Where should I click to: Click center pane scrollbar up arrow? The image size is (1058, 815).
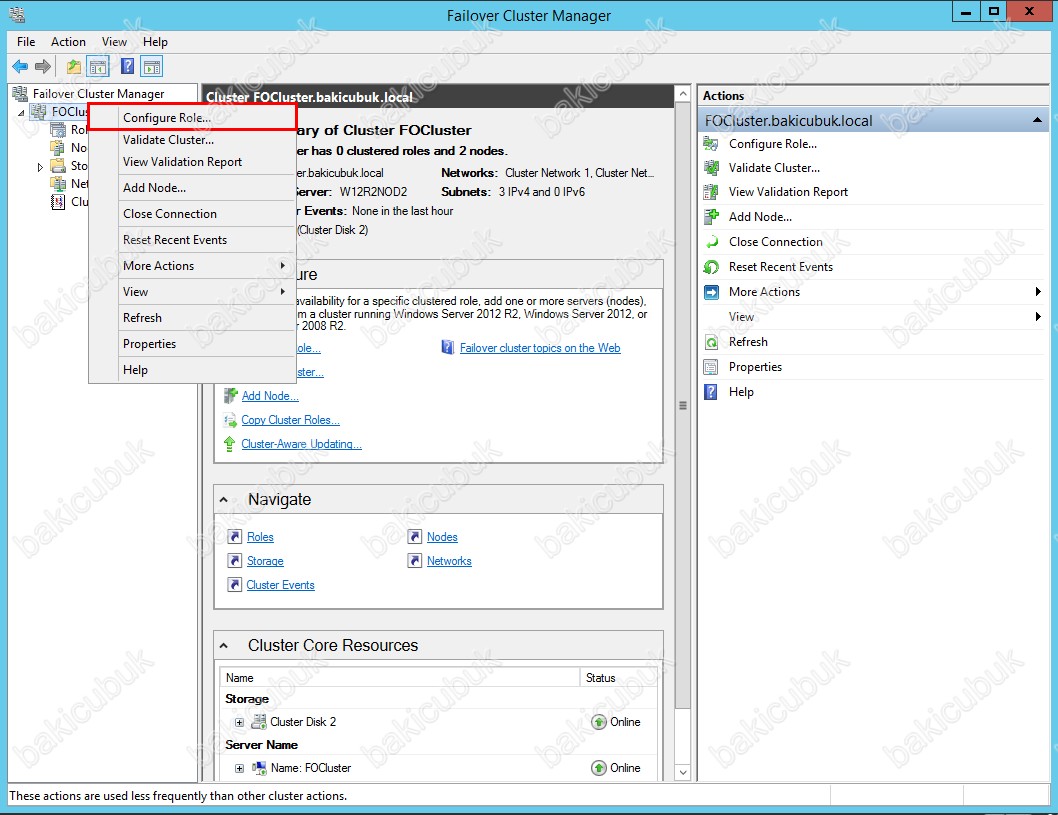click(683, 94)
